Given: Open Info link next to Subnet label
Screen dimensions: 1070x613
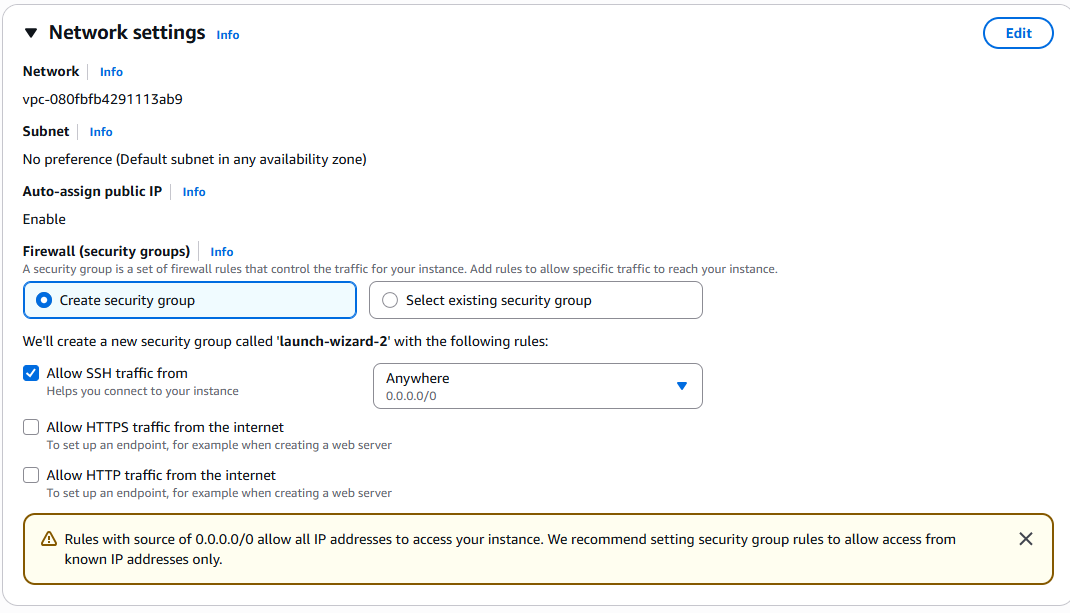Looking at the screenshot, I should coord(101,132).
